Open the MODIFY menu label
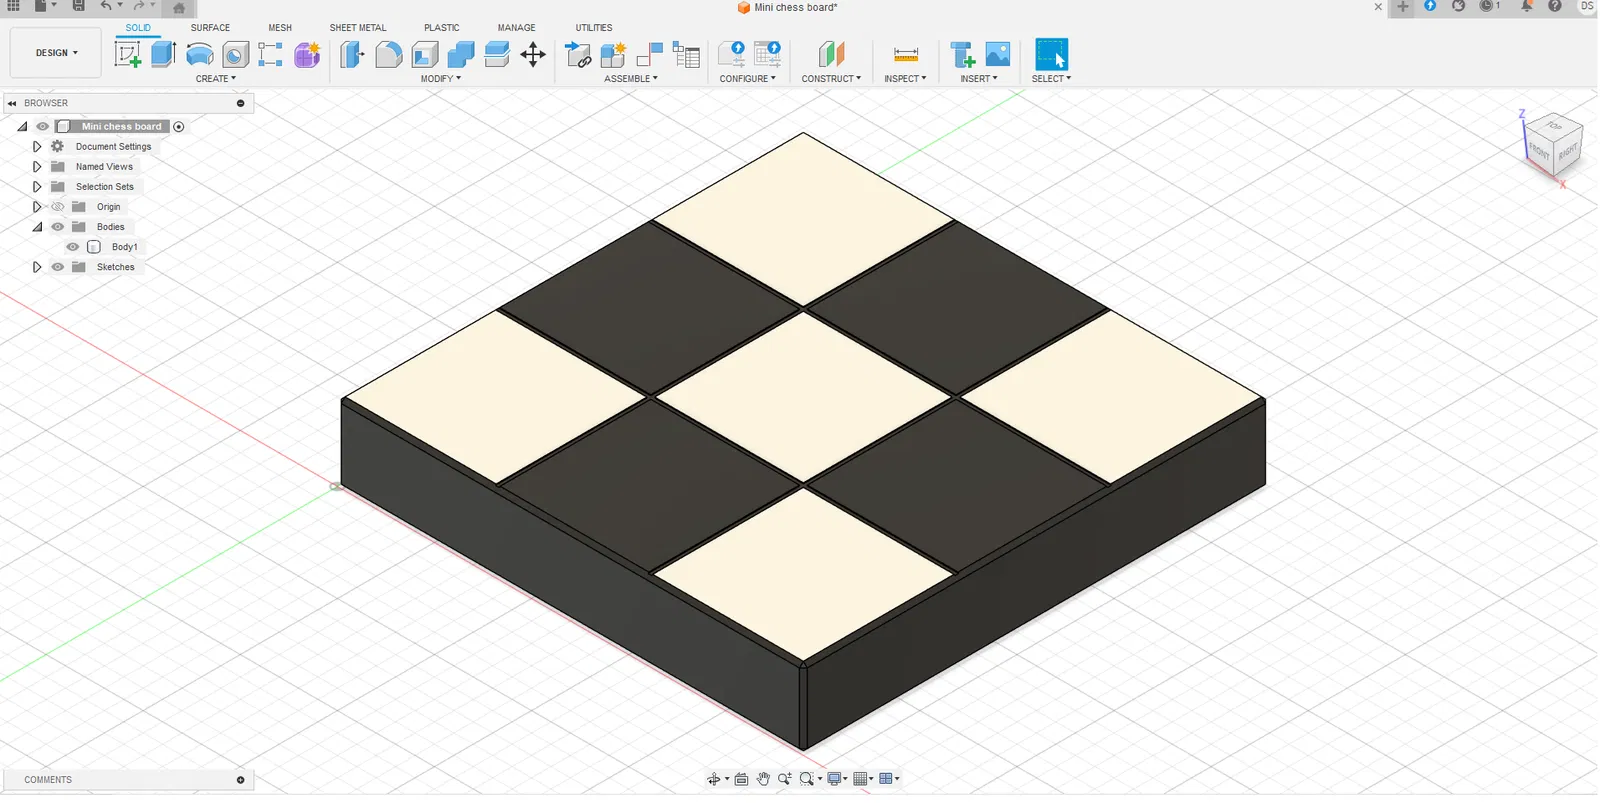Image resolution: width=1600 pixels, height=803 pixels. point(441,79)
